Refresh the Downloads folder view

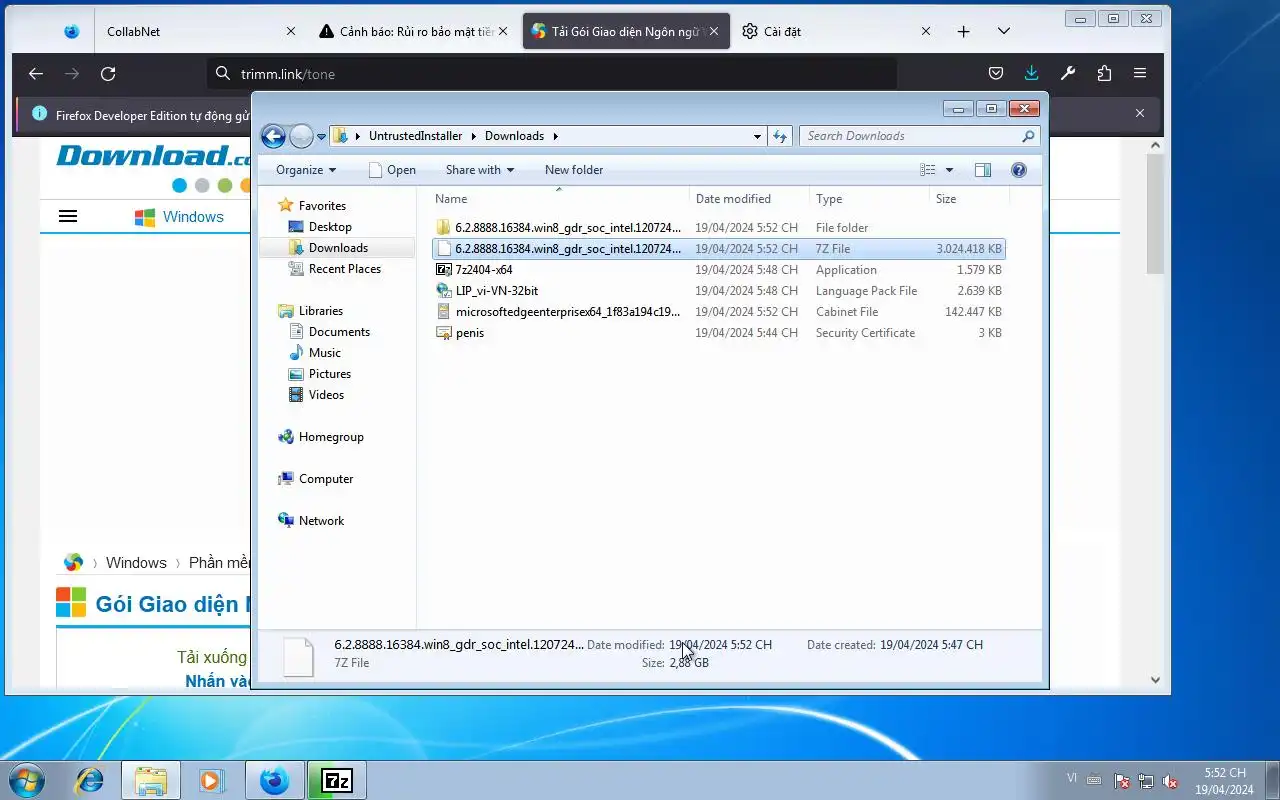coord(781,136)
